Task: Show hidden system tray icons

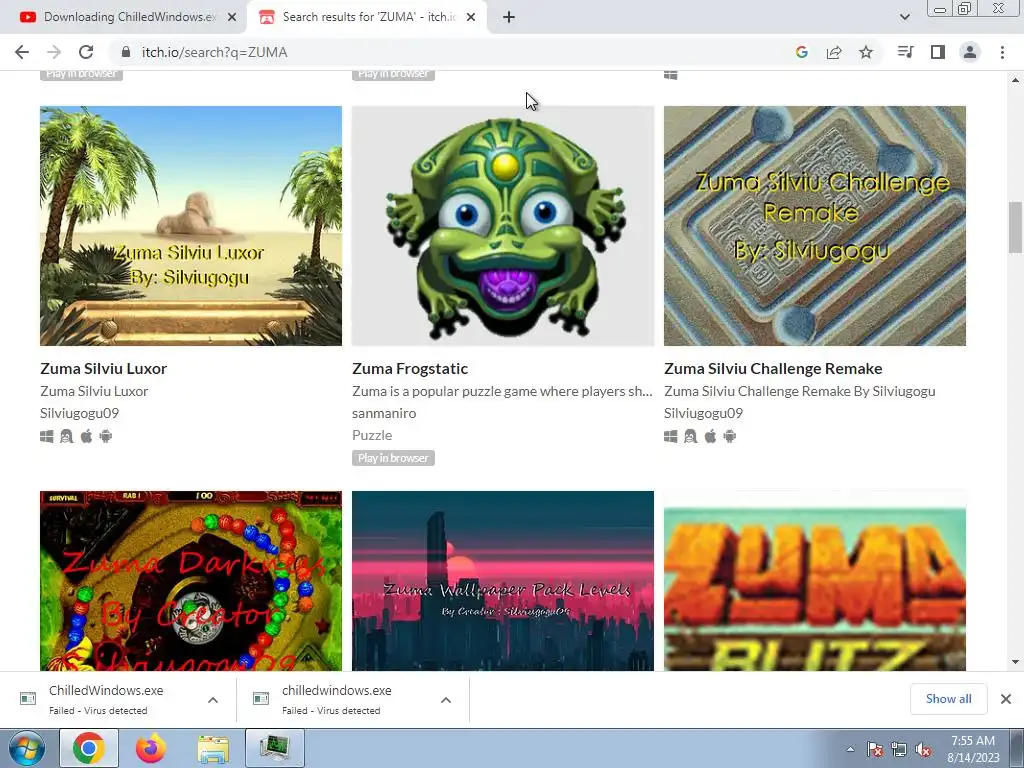Action: pos(850,749)
